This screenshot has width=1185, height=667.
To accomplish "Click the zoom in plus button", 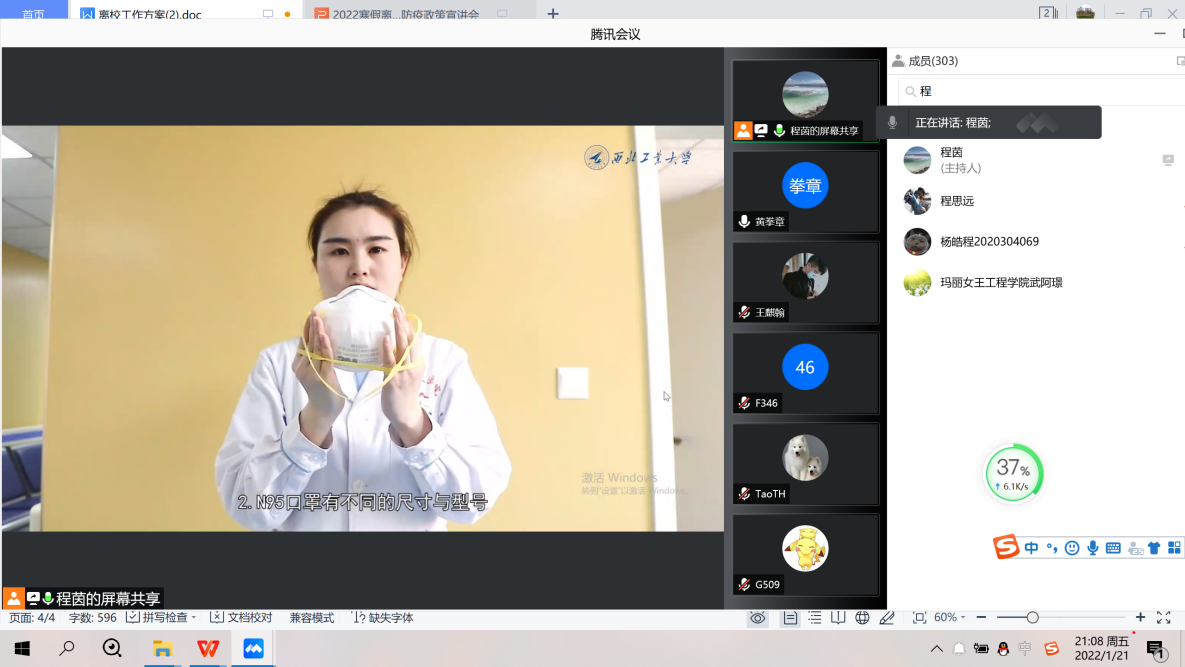I will tap(1140, 618).
